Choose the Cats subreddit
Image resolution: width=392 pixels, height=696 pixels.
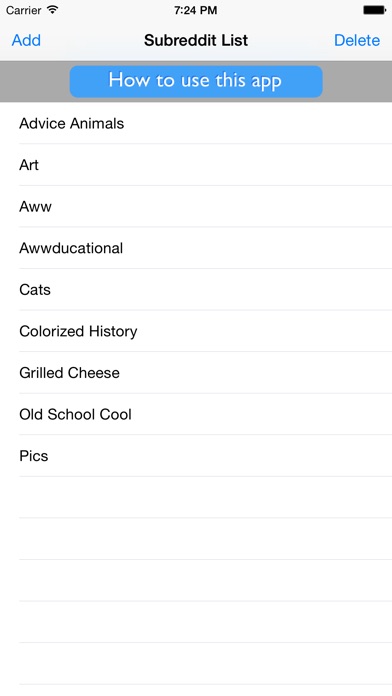pyautogui.click(x=196, y=289)
